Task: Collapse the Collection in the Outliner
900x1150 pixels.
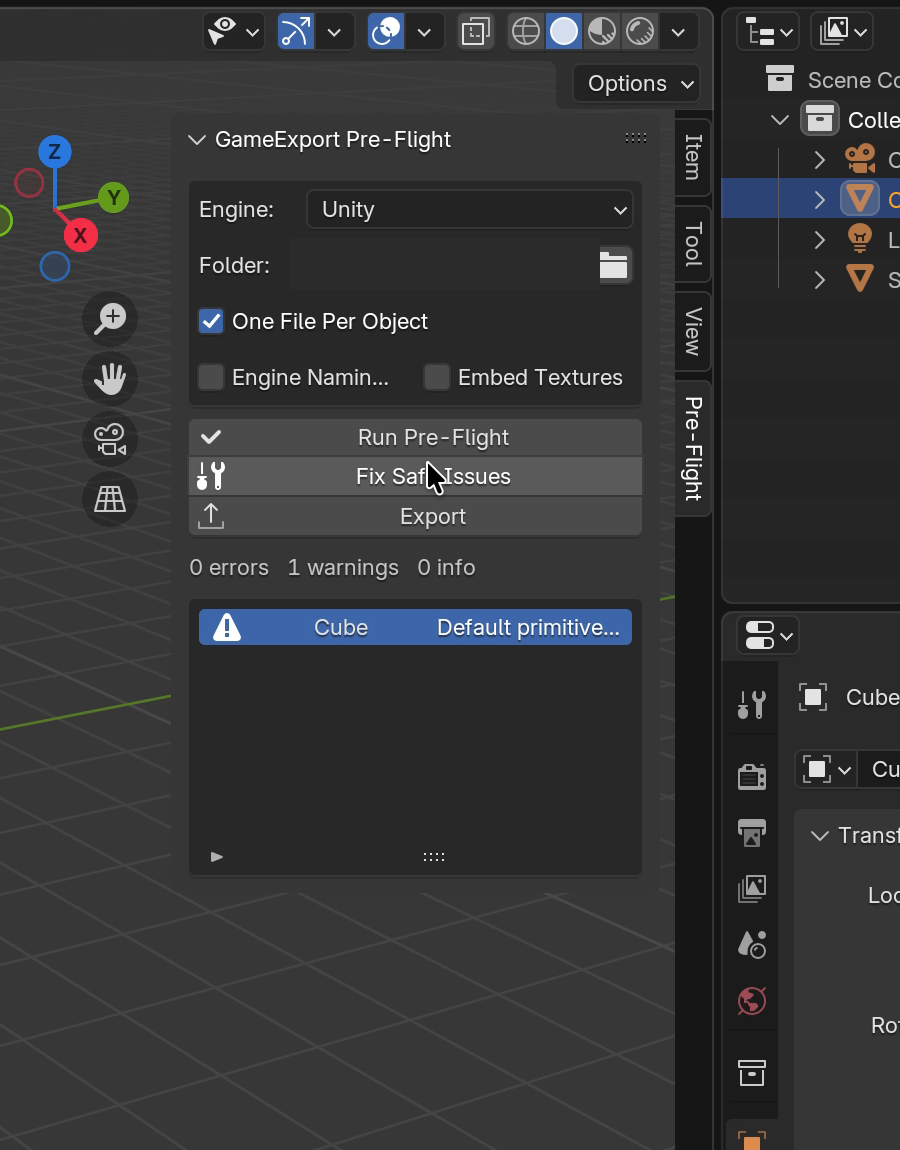Action: click(780, 120)
